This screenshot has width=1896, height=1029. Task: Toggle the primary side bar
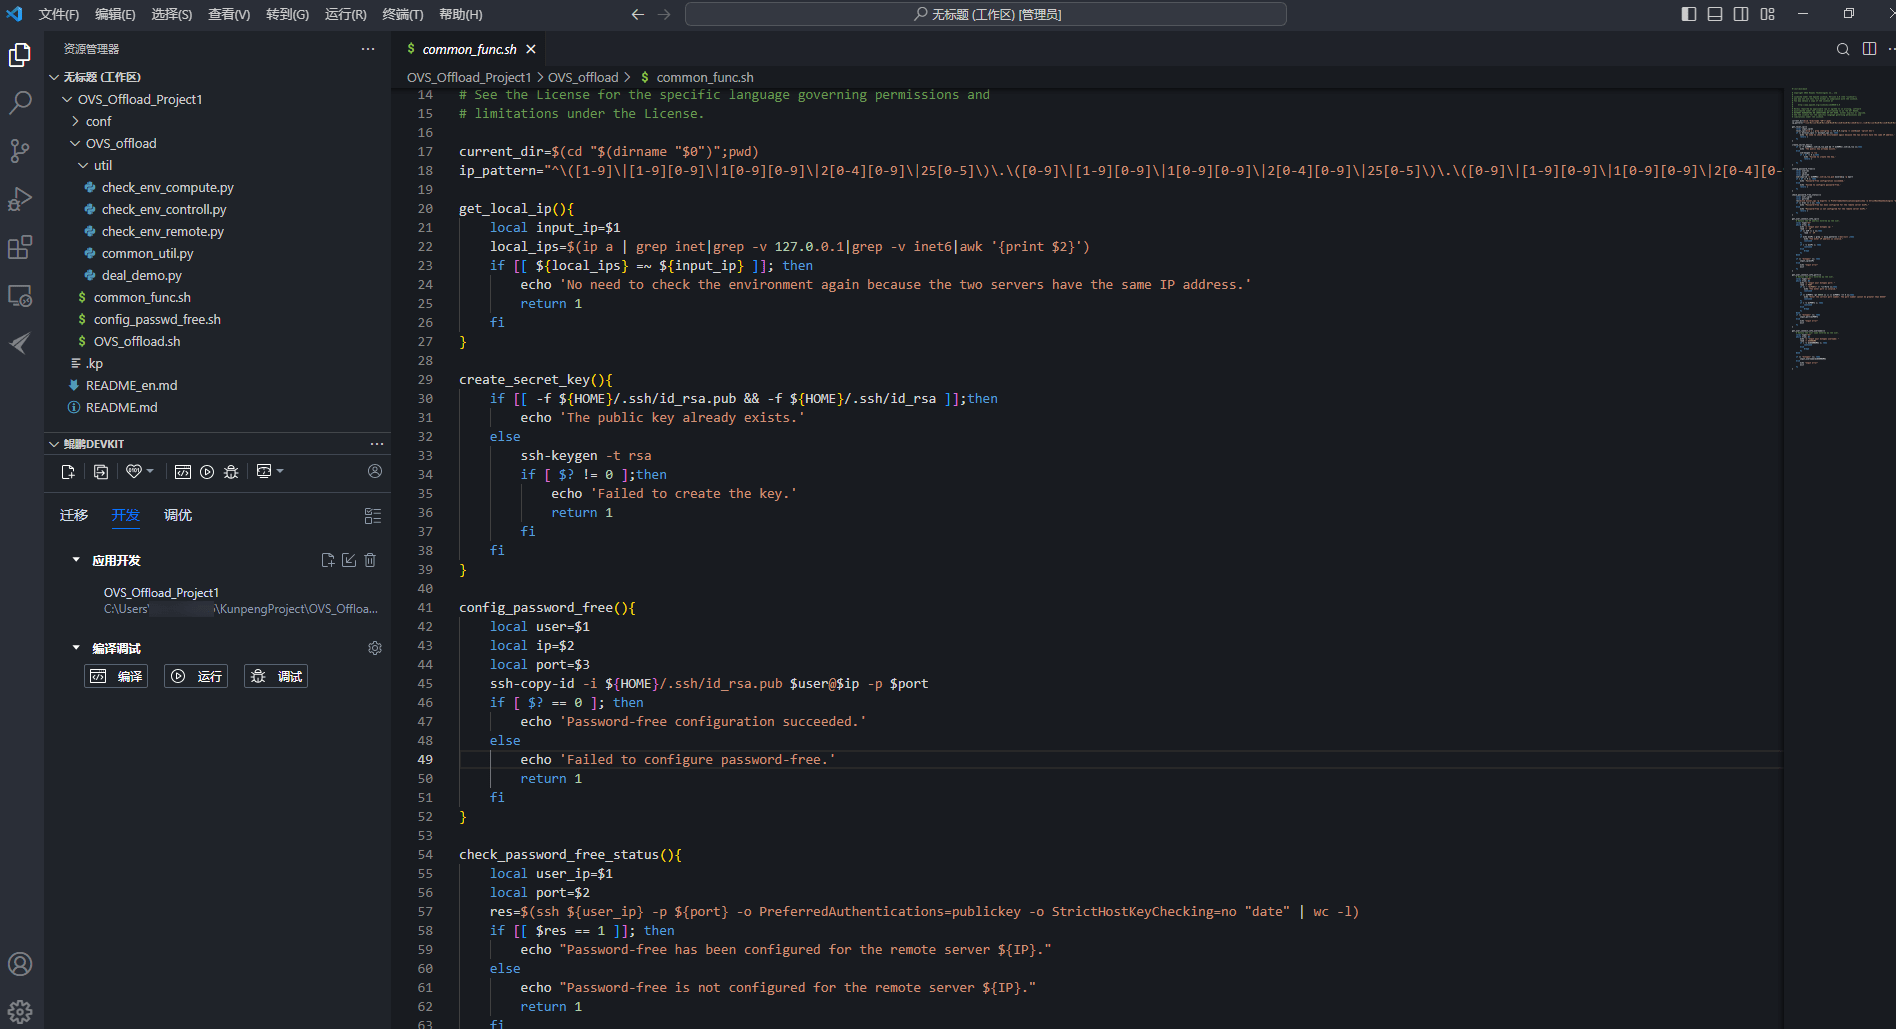point(1689,14)
